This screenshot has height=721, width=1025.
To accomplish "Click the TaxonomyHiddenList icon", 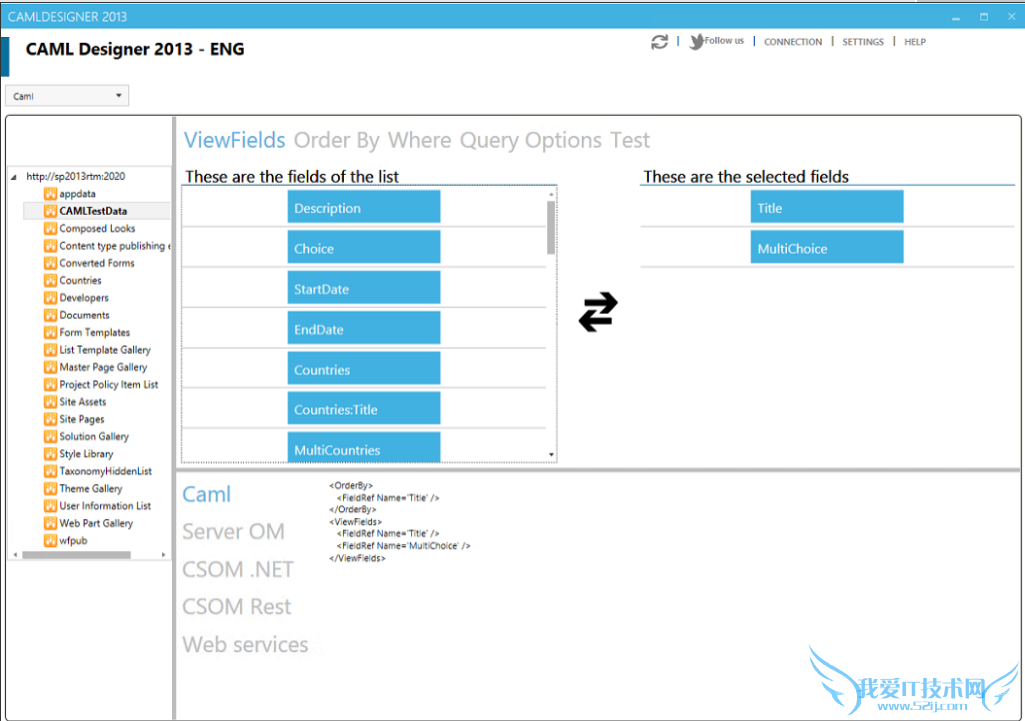I will click(50, 471).
